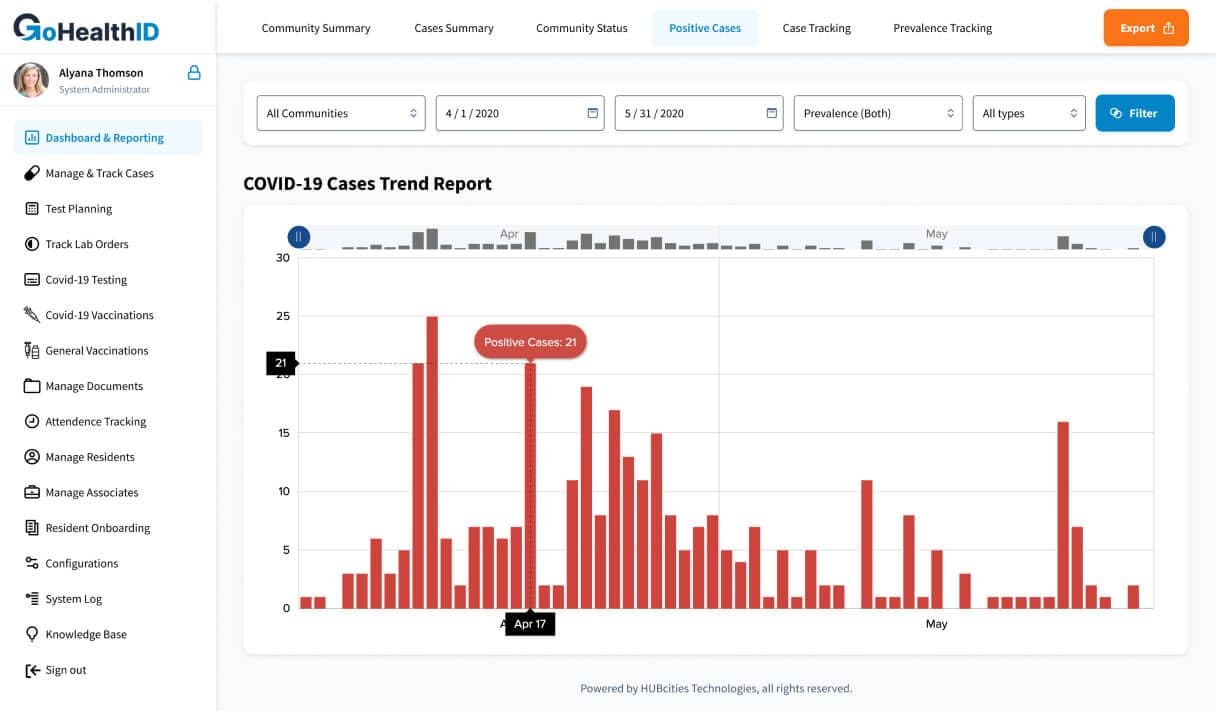
Task: Click the Dashboard & Reporting chart icon
Action: [x=31, y=138]
